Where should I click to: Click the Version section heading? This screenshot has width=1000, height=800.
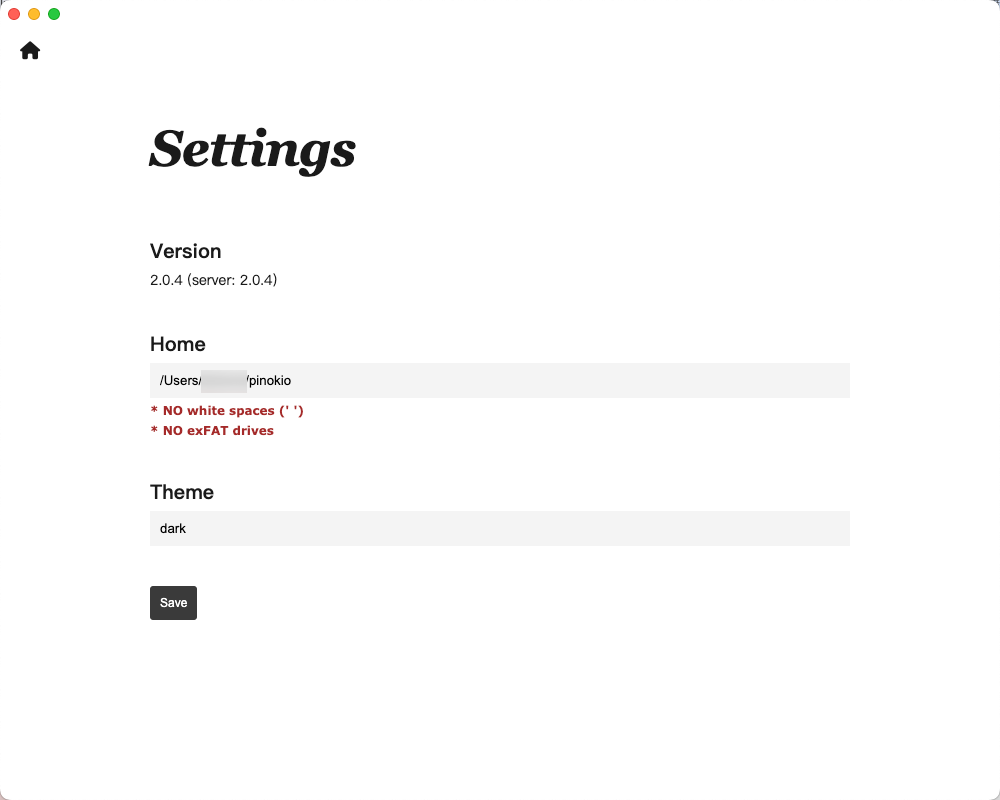click(186, 251)
